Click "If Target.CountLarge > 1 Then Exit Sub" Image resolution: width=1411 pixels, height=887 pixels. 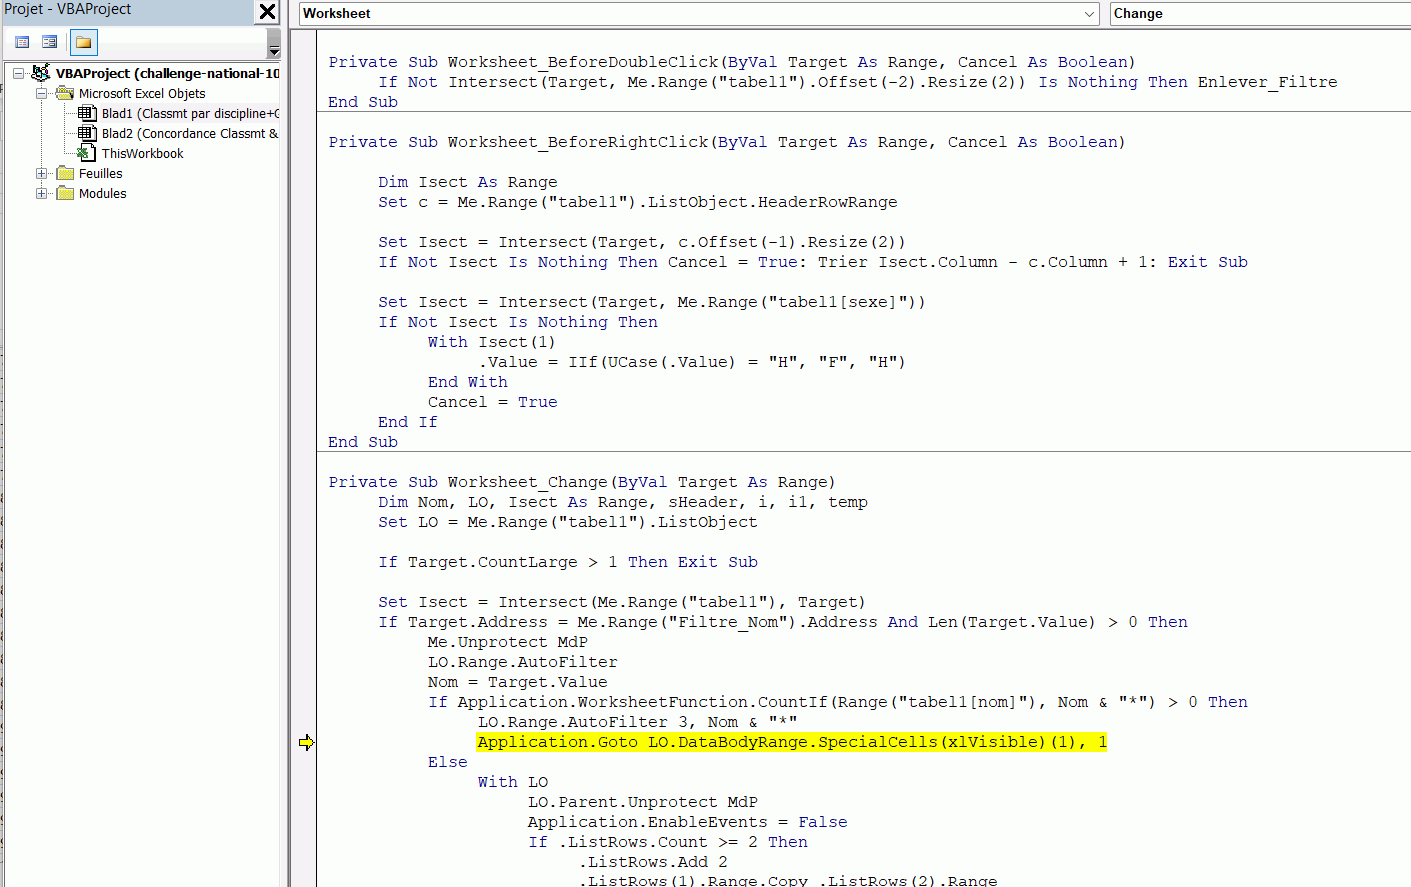point(568,562)
